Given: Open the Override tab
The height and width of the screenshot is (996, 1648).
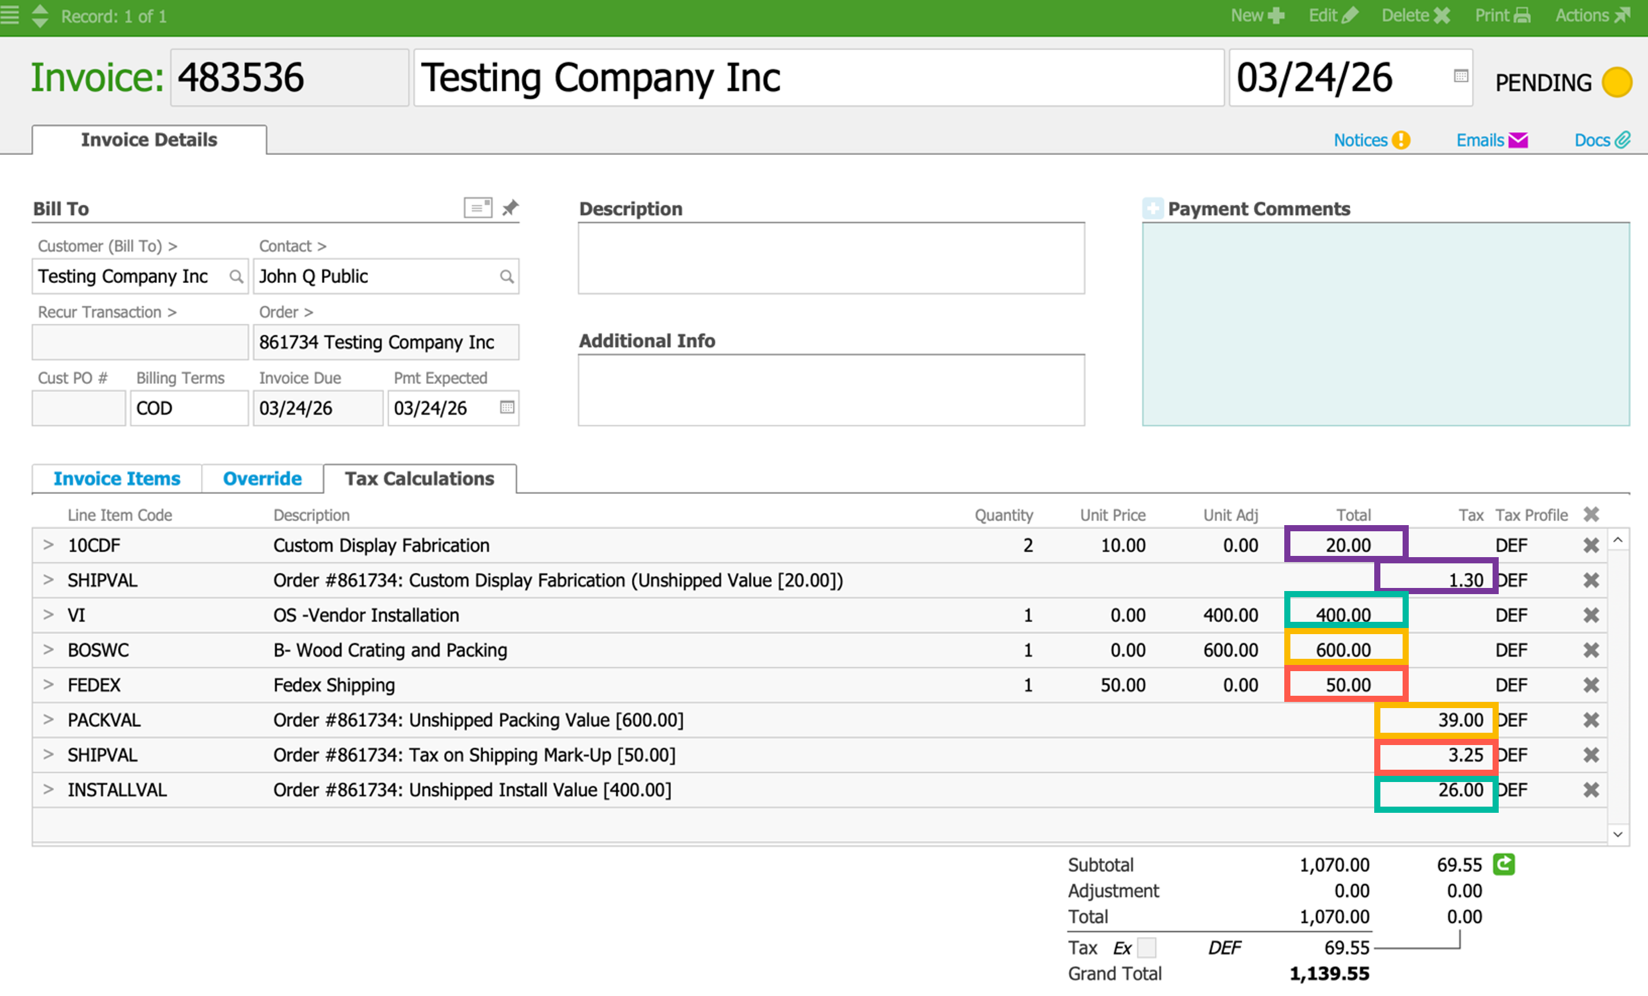Looking at the screenshot, I should pos(262,479).
